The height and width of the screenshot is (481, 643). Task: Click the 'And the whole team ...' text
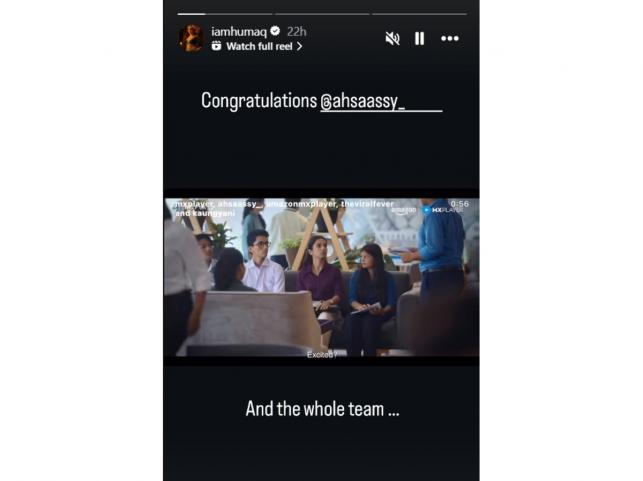click(322, 409)
